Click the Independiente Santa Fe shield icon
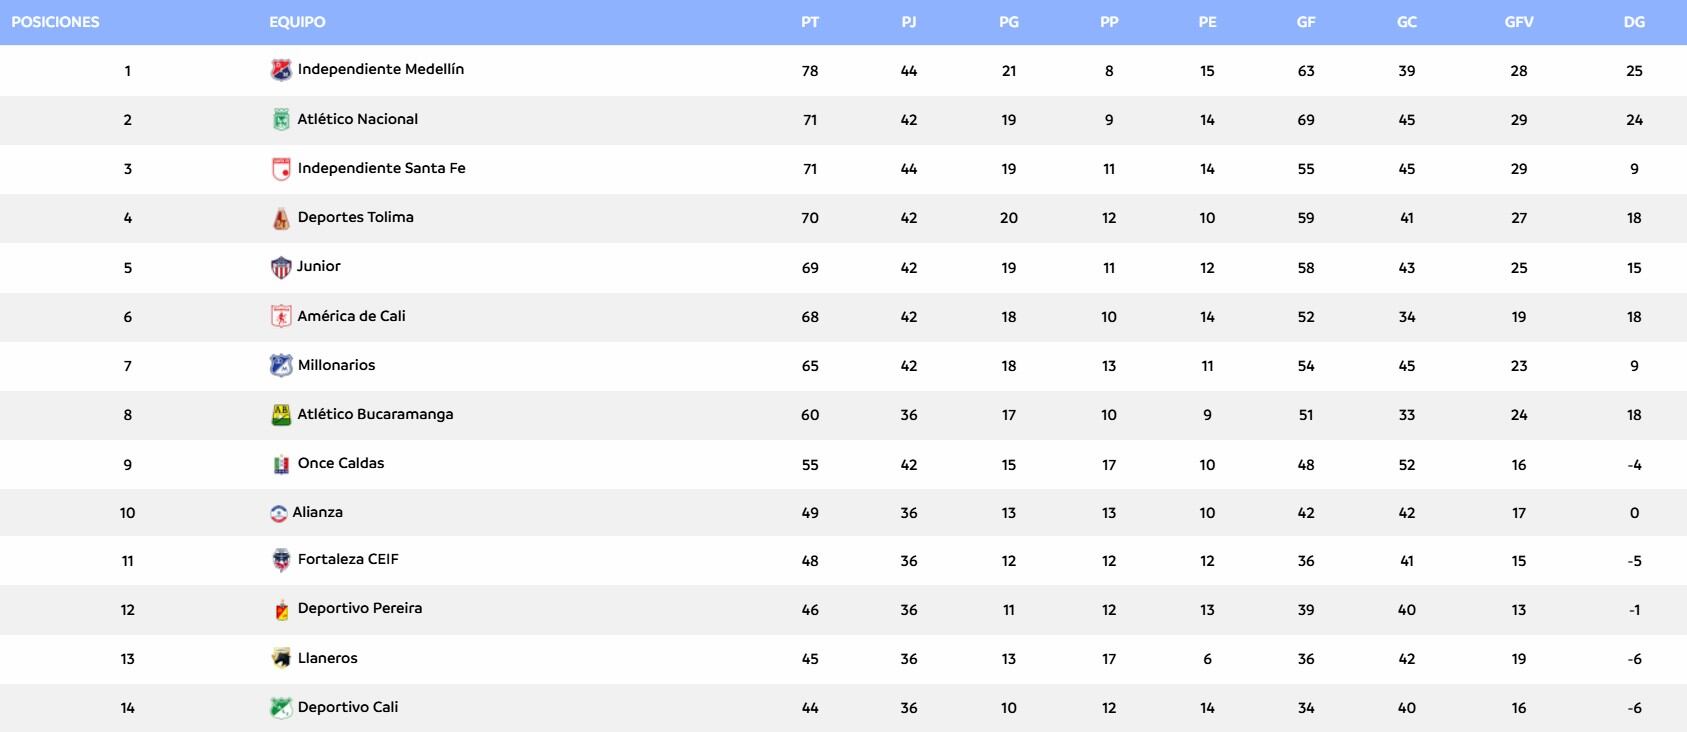This screenshot has height=732, width=1687. tap(281, 169)
